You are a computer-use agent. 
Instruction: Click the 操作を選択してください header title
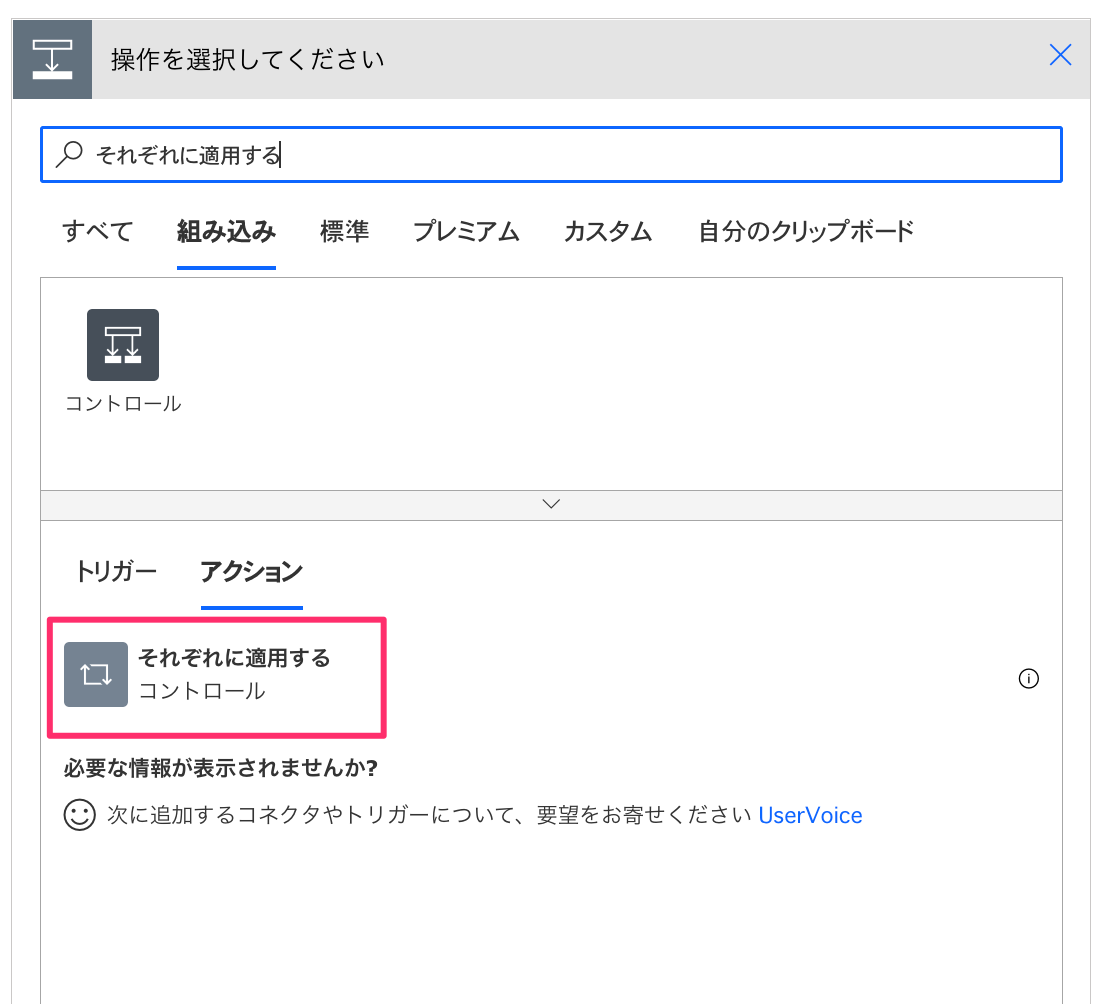tap(248, 60)
